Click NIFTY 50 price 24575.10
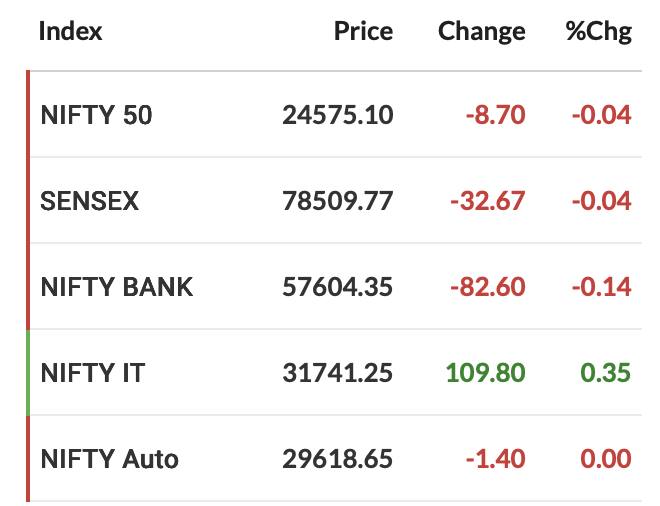 click(x=338, y=115)
